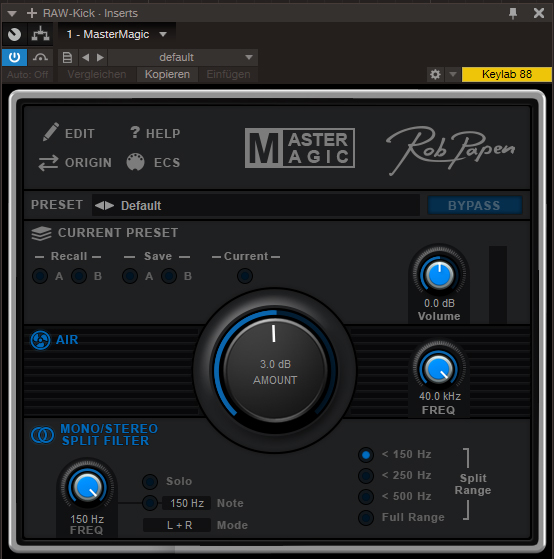Step plugin preset with Default arrows
The image size is (554, 559).
tap(104, 205)
